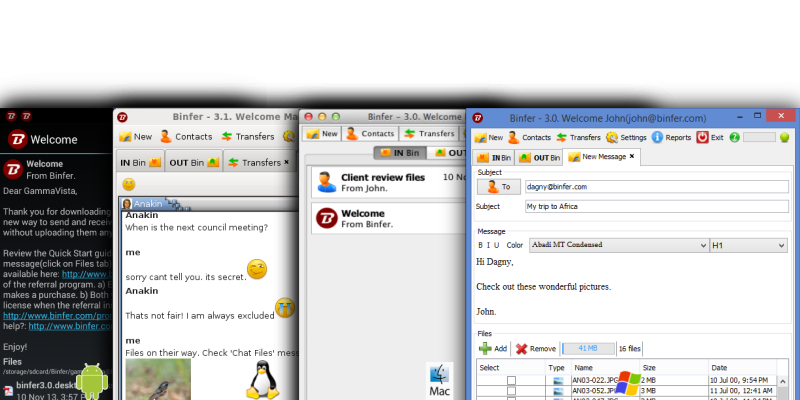
Task: Open the bird photo thumbnail in chat
Action: tap(158, 379)
